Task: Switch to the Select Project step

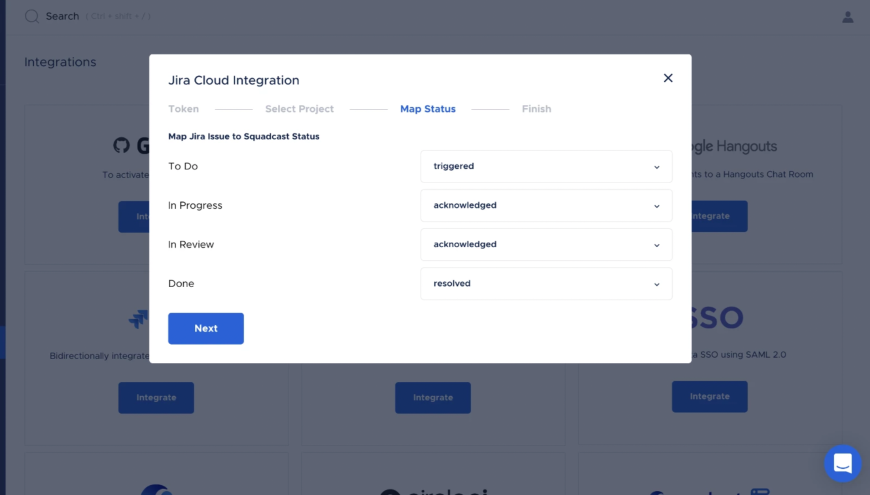Action: [x=299, y=109]
